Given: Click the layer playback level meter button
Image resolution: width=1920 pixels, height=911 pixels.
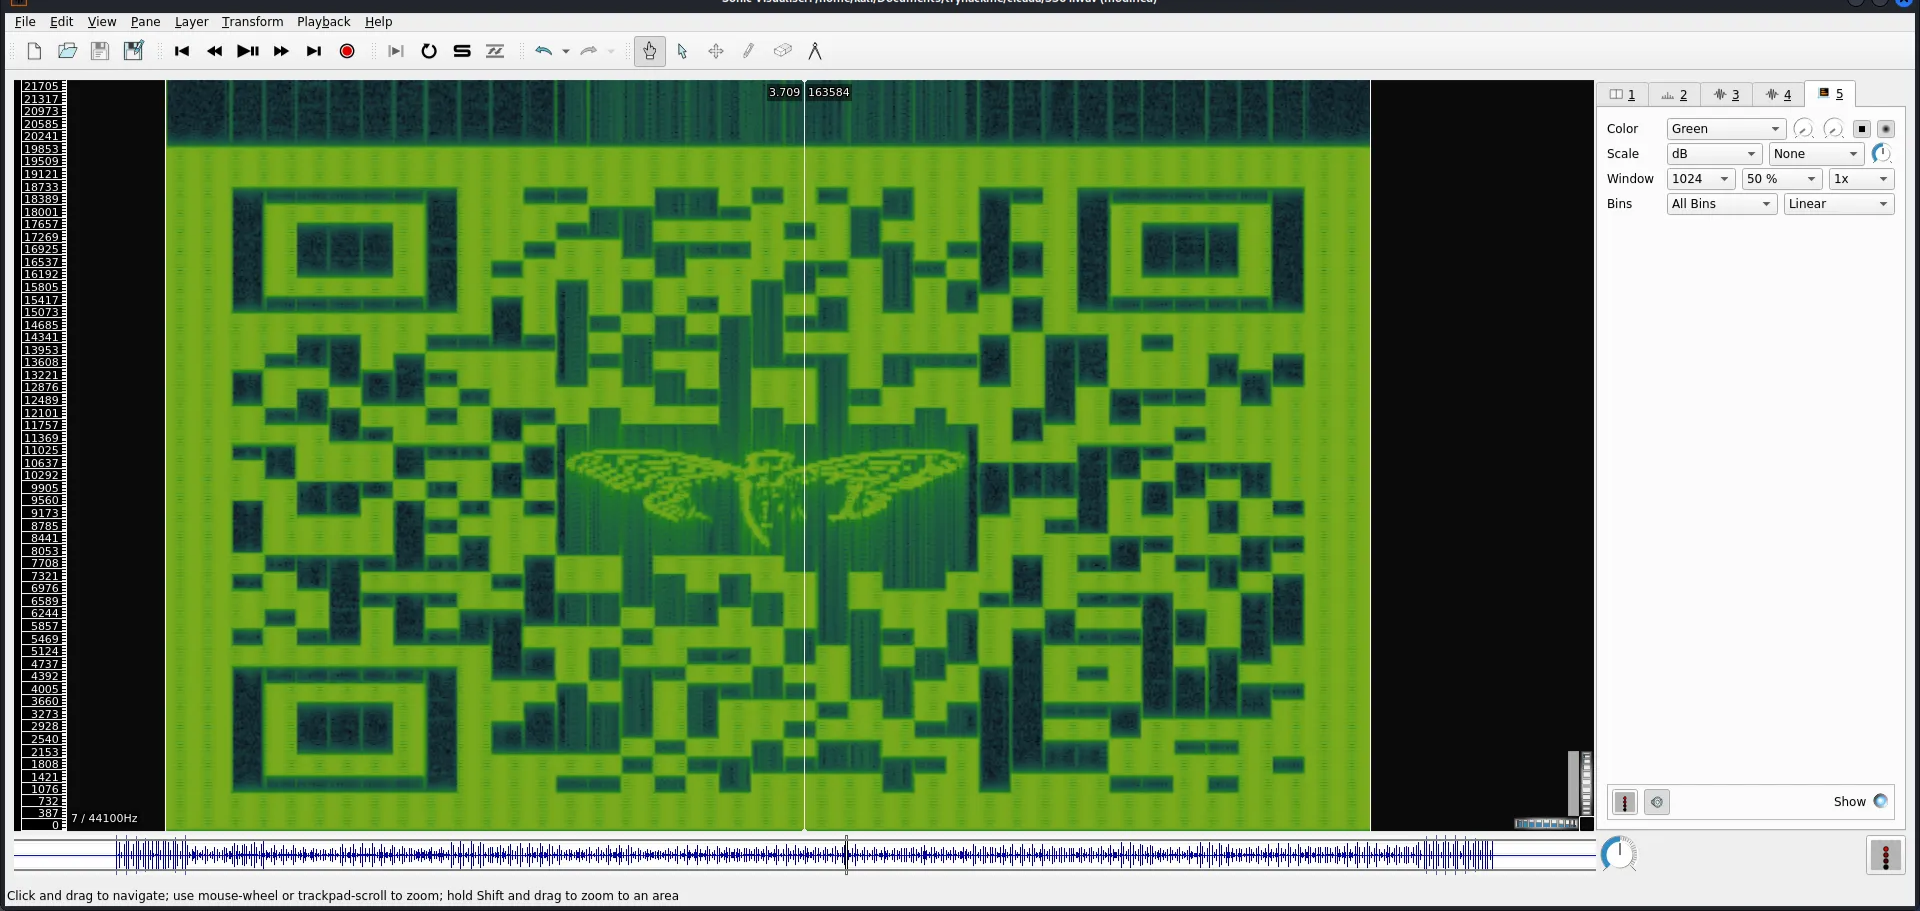Looking at the screenshot, I should pyautogui.click(x=1625, y=802).
